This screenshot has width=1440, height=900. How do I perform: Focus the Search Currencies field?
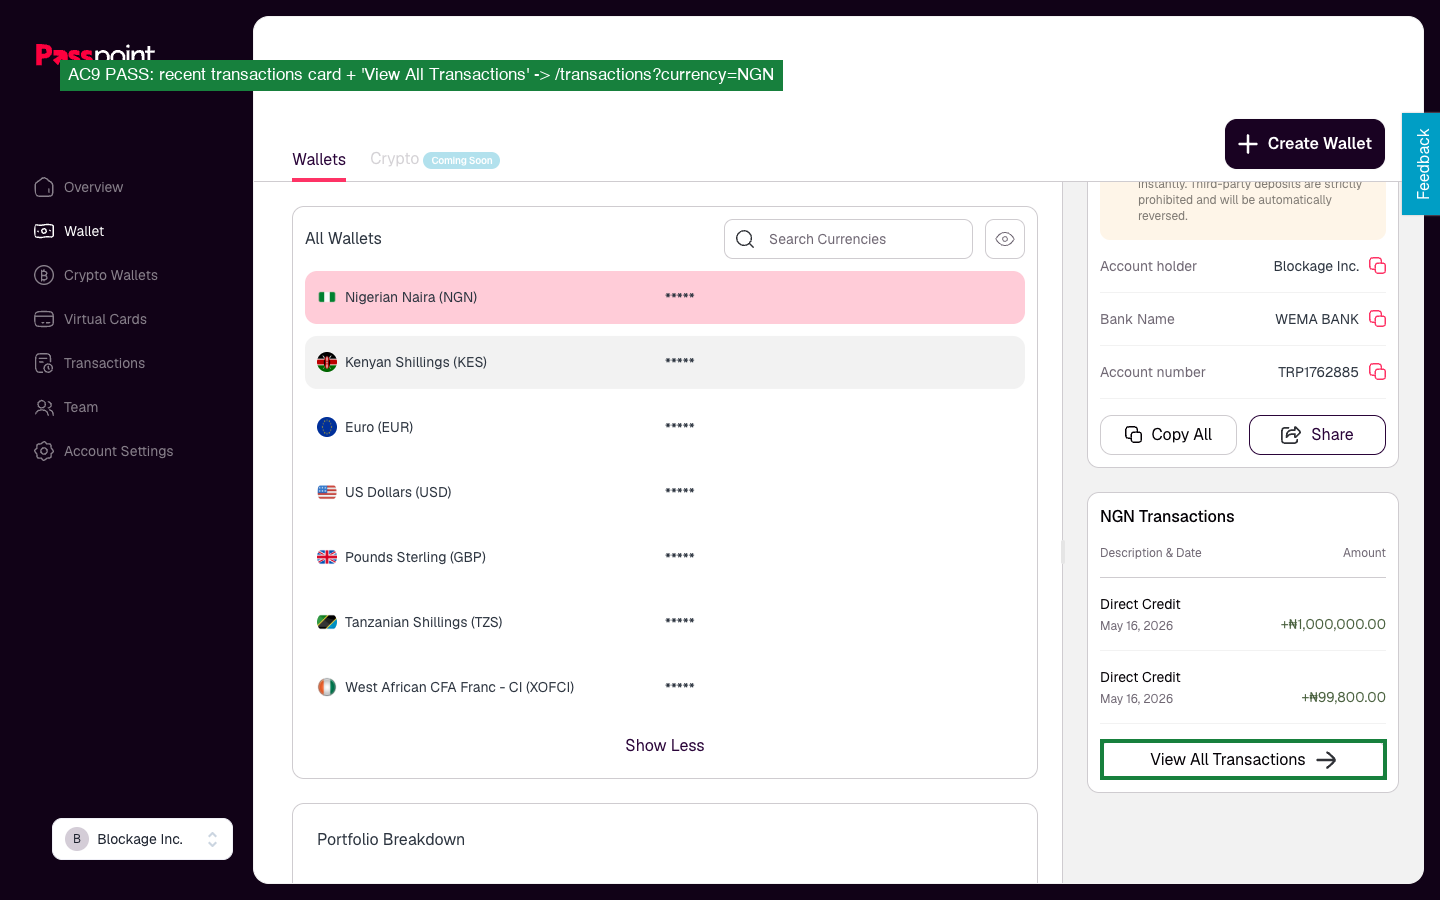point(848,239)
